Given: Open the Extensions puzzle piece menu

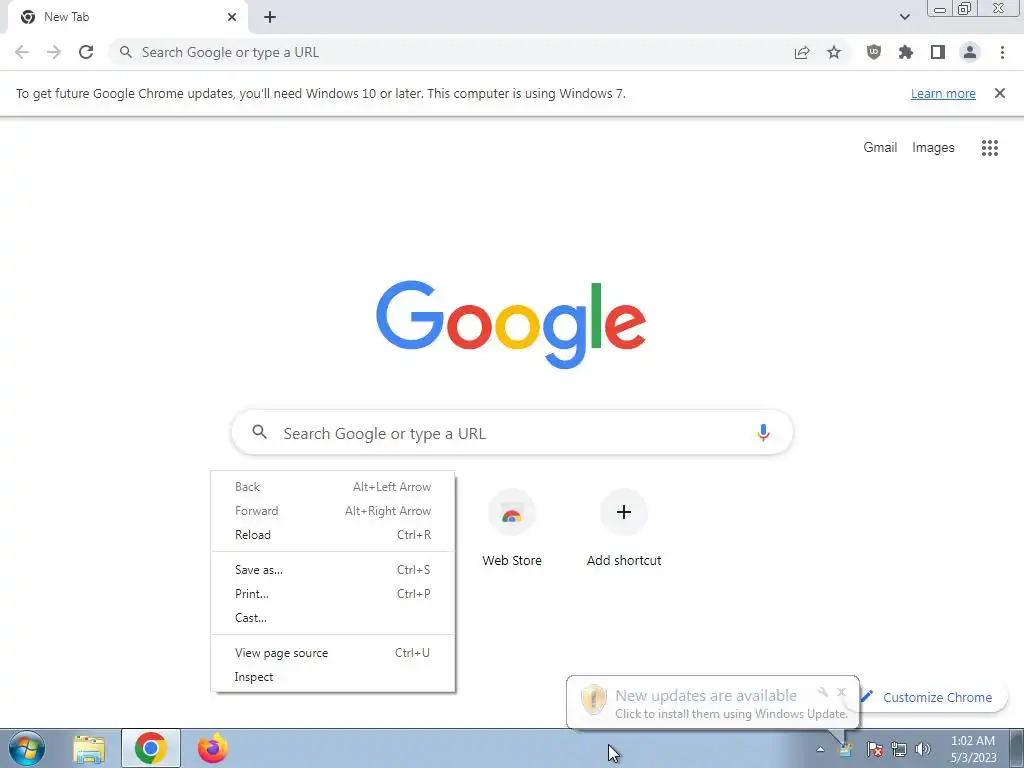Looking at the screenshot, I should coord(906,52).
